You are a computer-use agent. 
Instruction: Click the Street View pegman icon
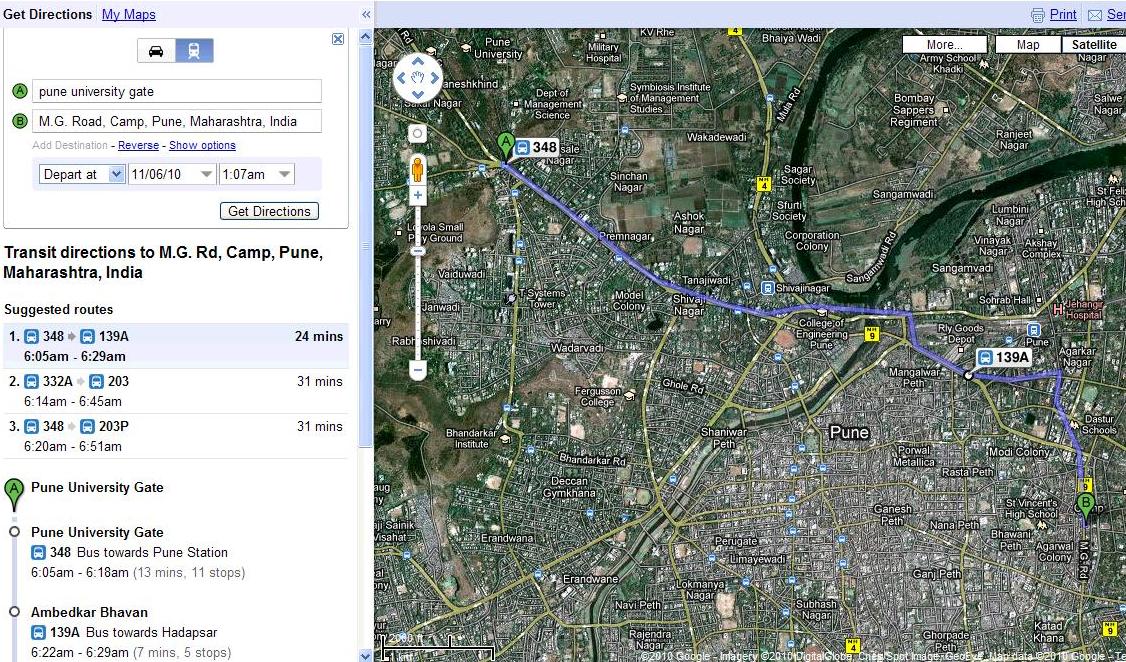pos(417,170)
